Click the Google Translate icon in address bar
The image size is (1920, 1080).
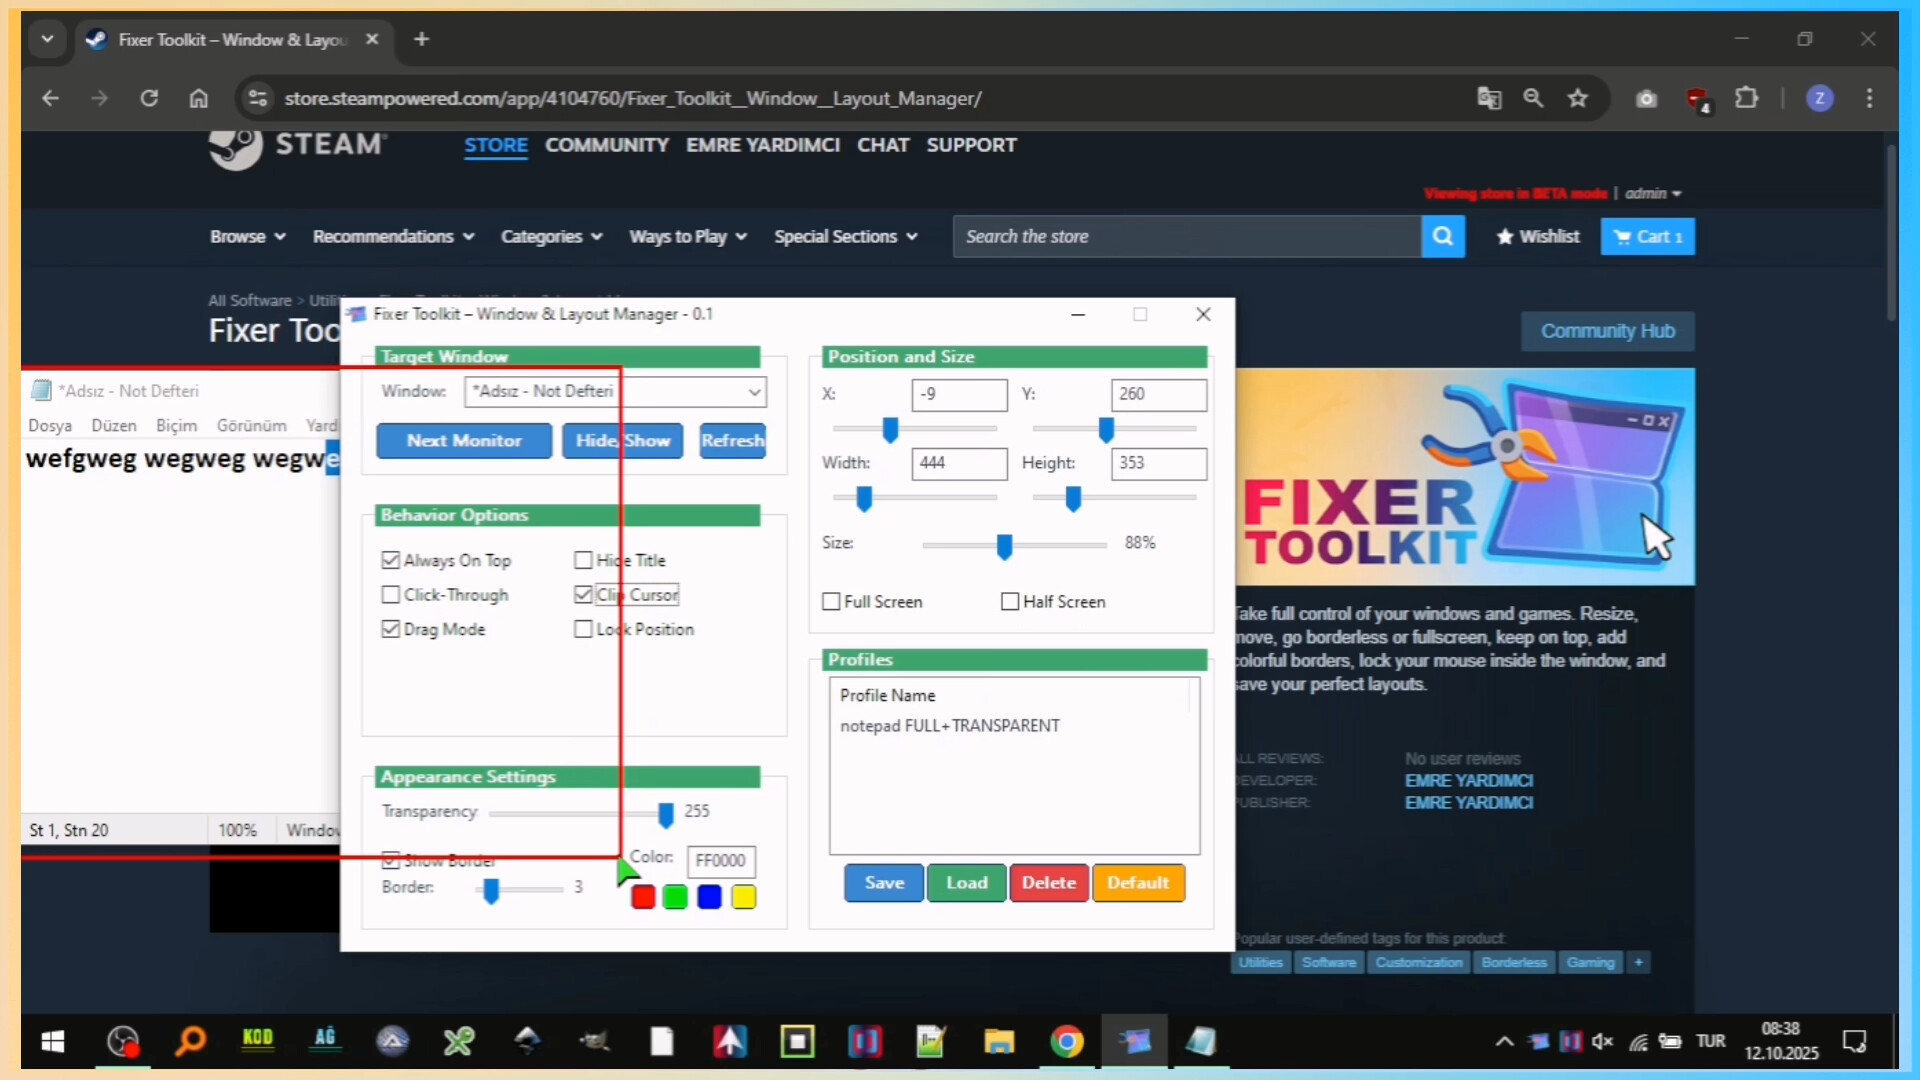tap(1489, 98)
